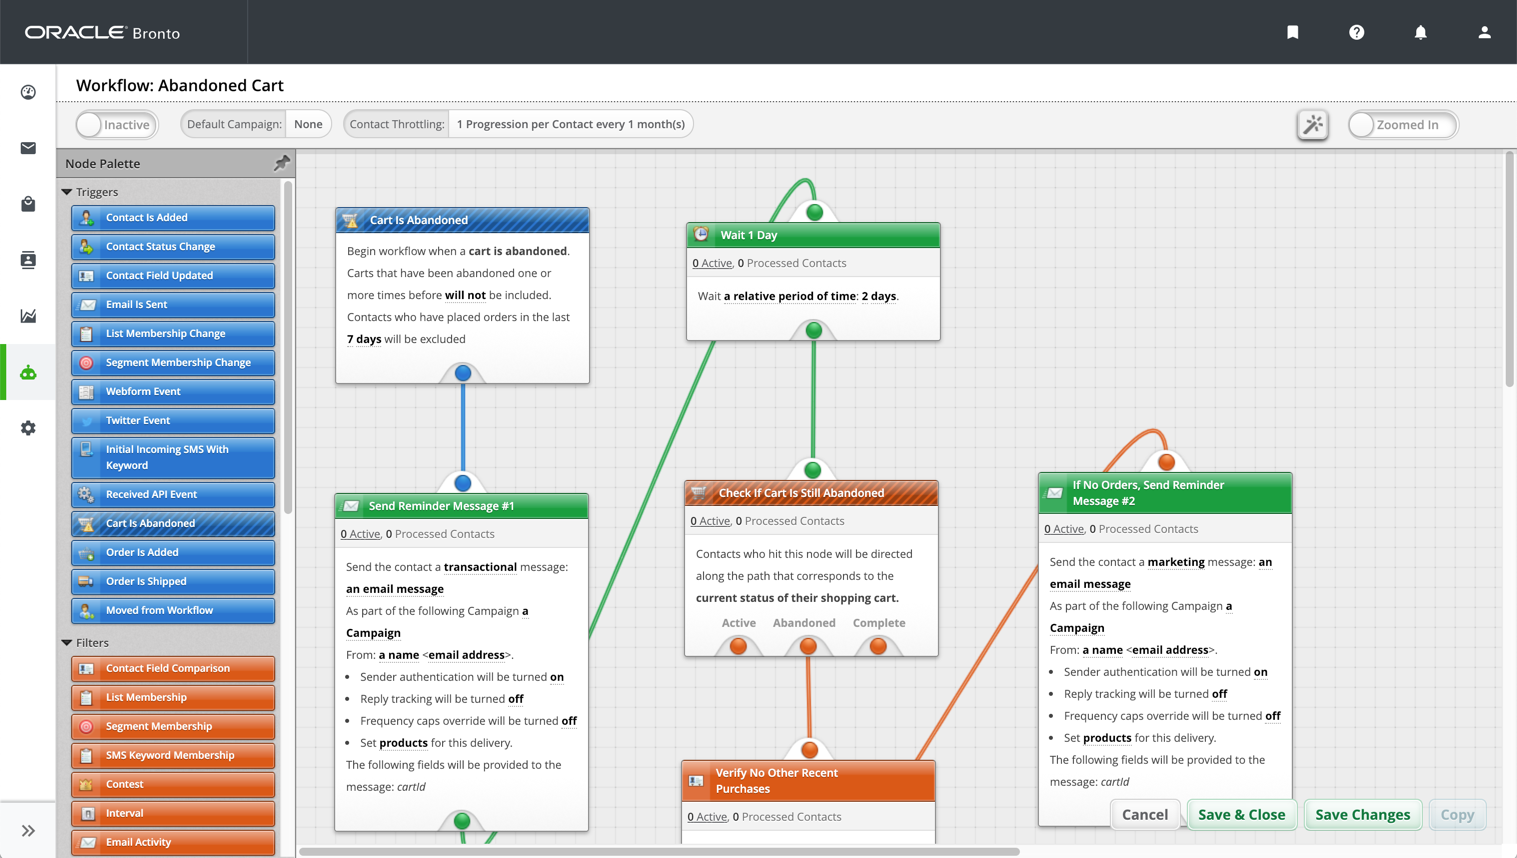Click Save & Close button
This screenshot has height=858, width=1517.
coord(1241,814)
